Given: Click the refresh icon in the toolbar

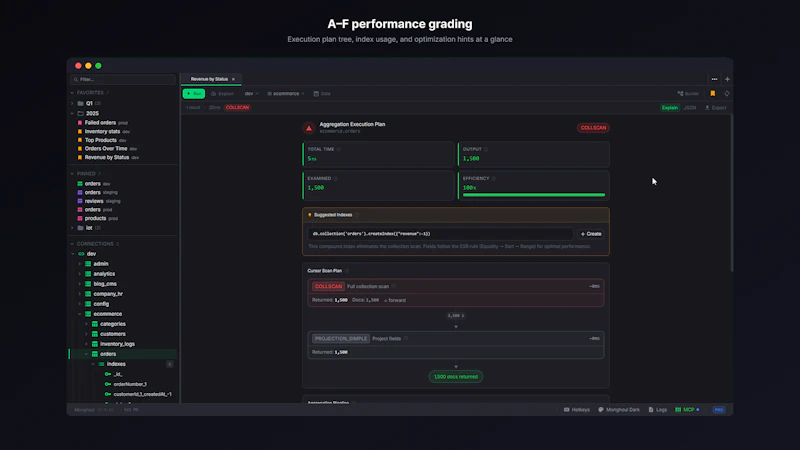Looking at the screenshot, I should click(x=727, y=94).
